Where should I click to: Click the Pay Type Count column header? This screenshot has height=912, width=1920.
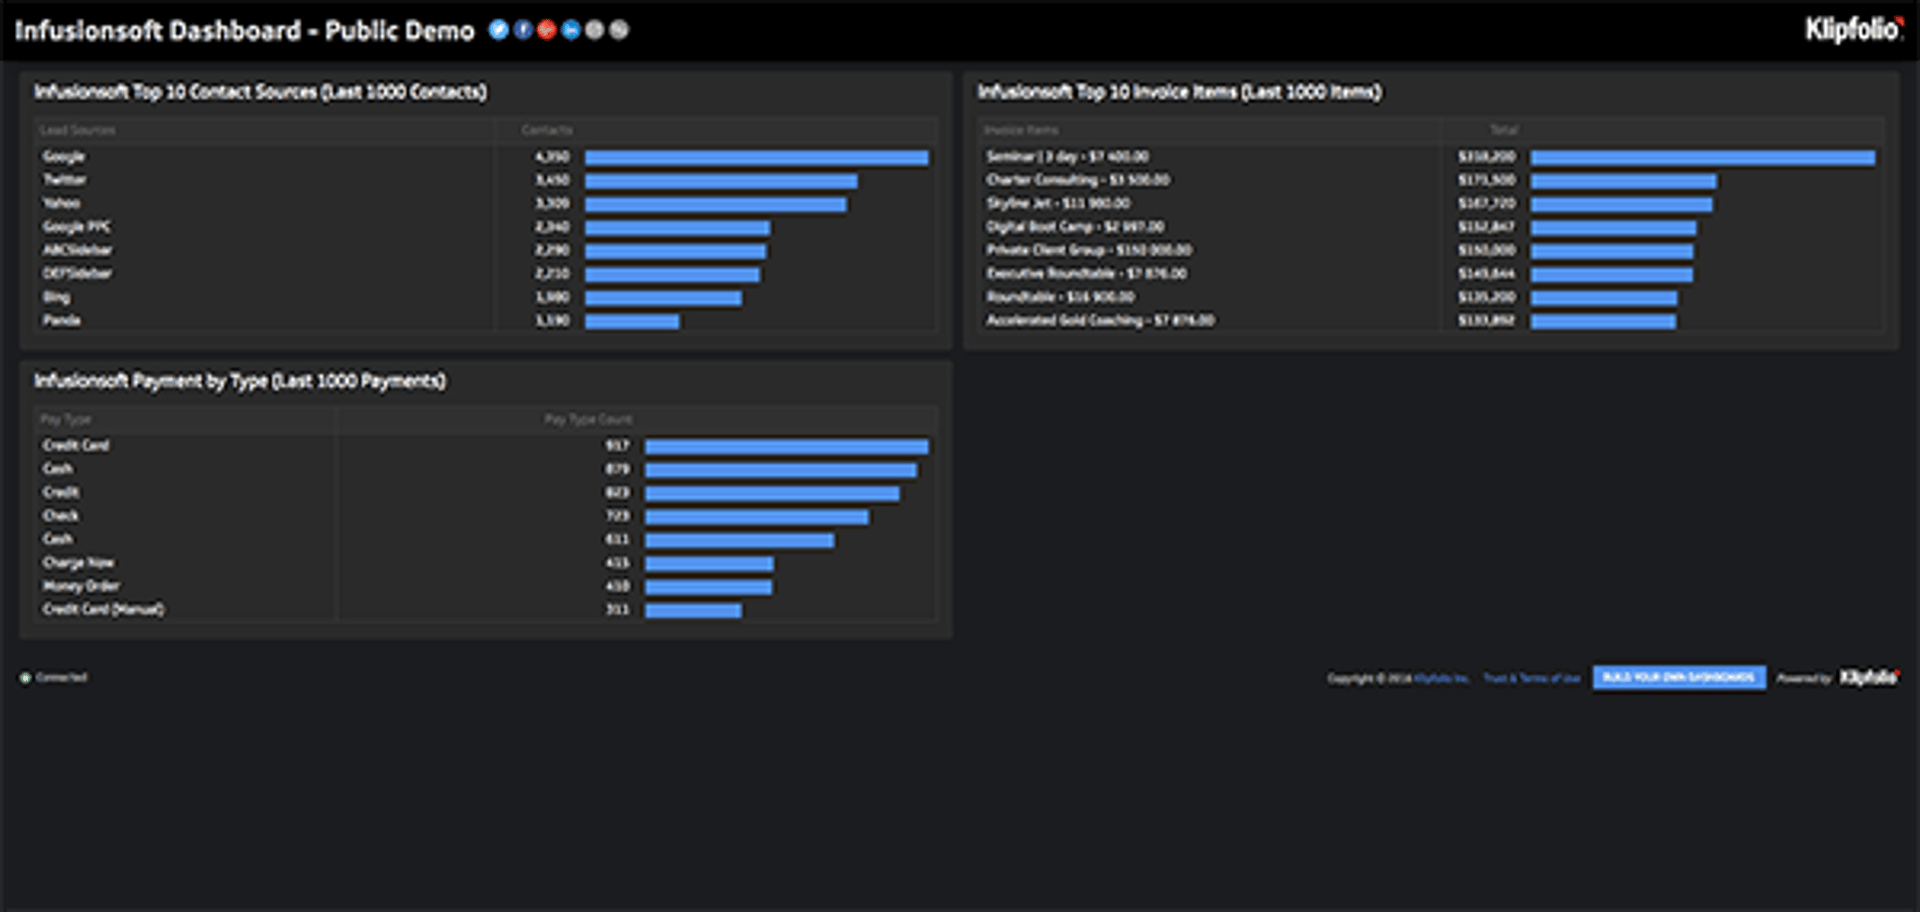click(x=588, y=419)
